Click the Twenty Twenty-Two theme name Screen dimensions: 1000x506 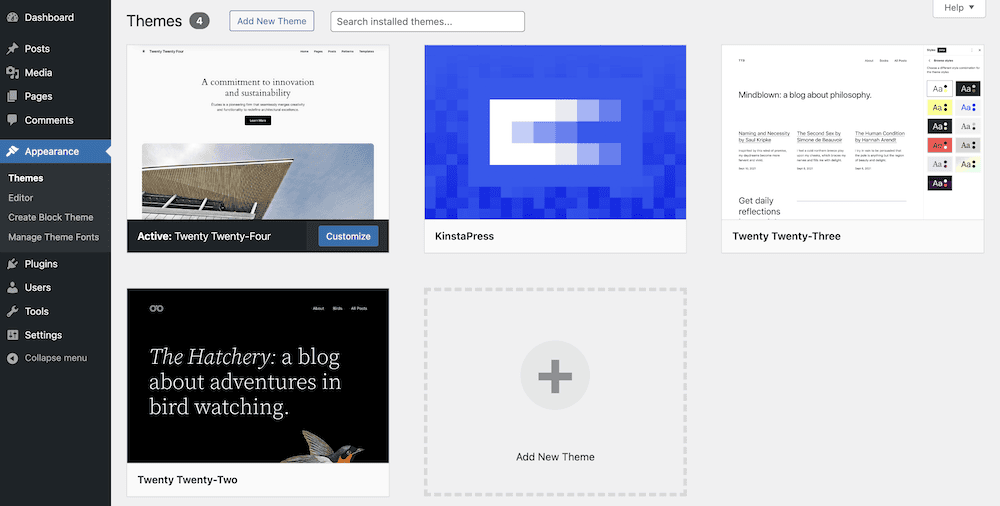click(188, 479)
